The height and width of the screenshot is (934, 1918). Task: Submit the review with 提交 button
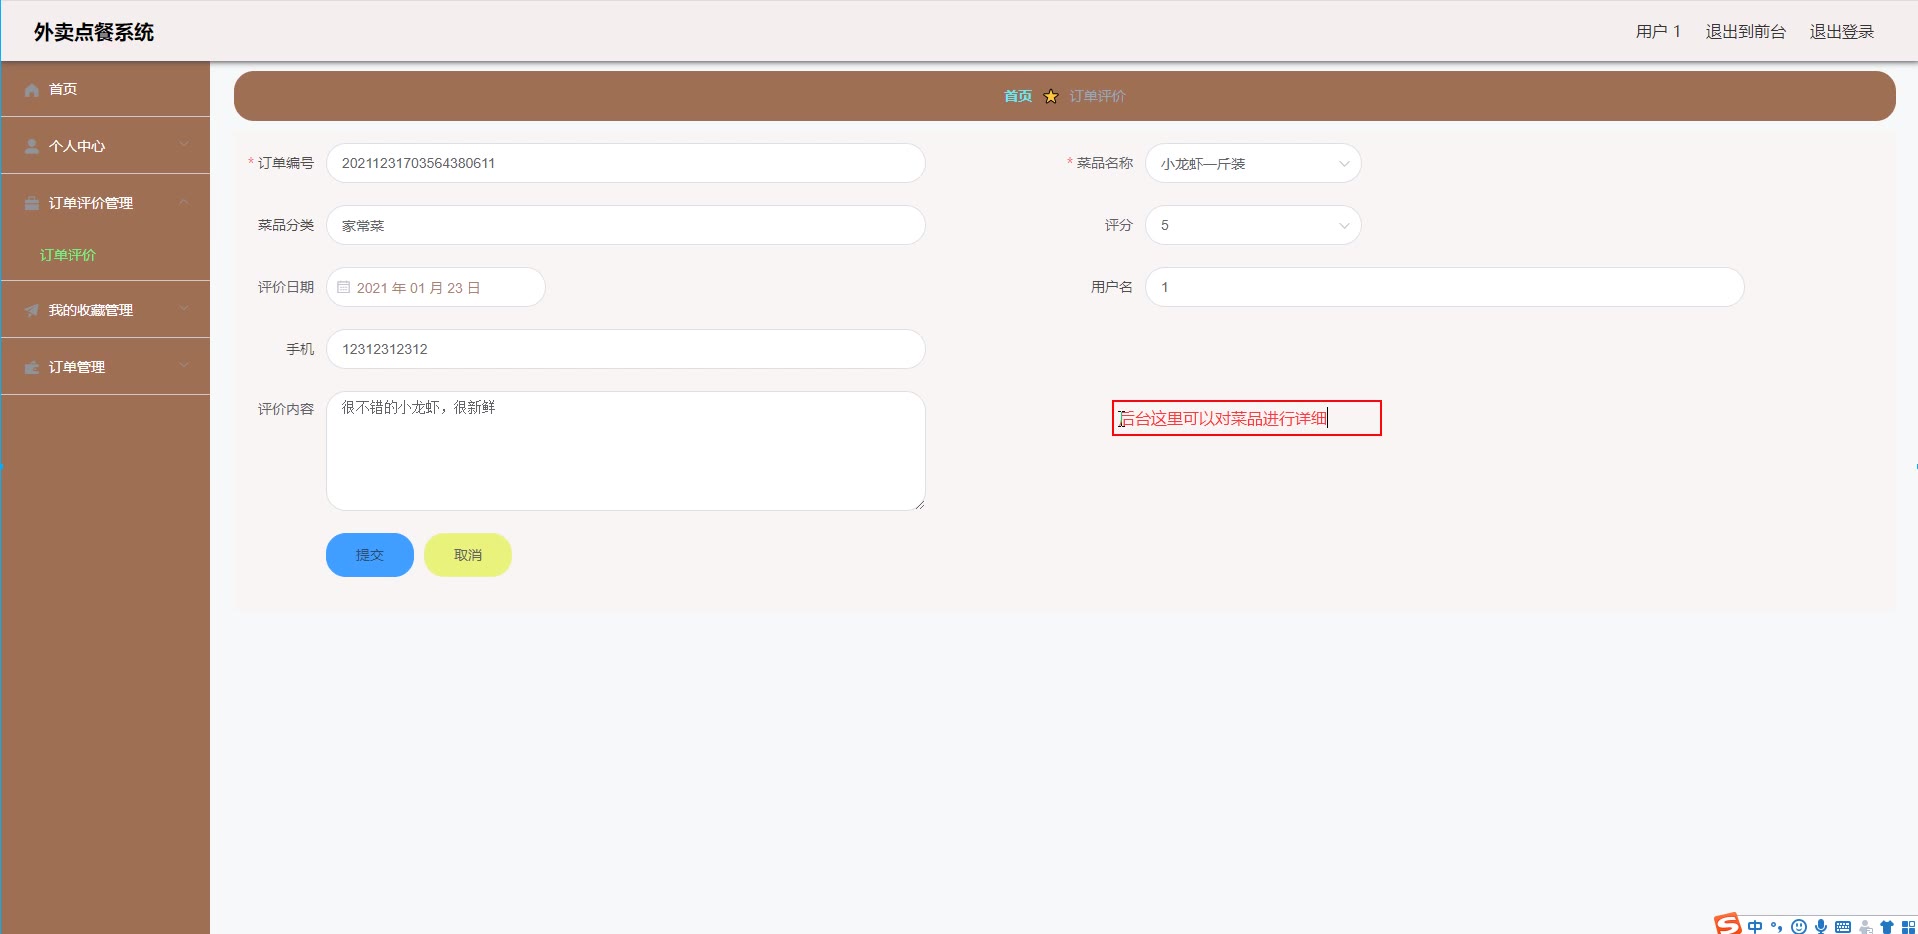(x=370, y=555)
